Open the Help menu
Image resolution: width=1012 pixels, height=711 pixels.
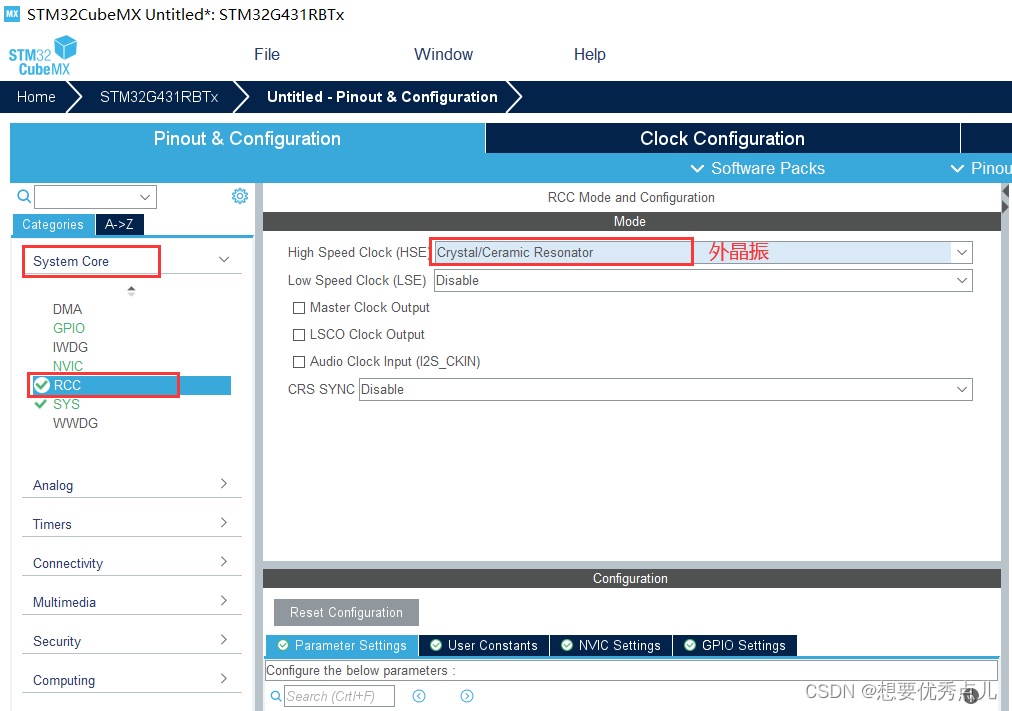(x=589, y=54)
